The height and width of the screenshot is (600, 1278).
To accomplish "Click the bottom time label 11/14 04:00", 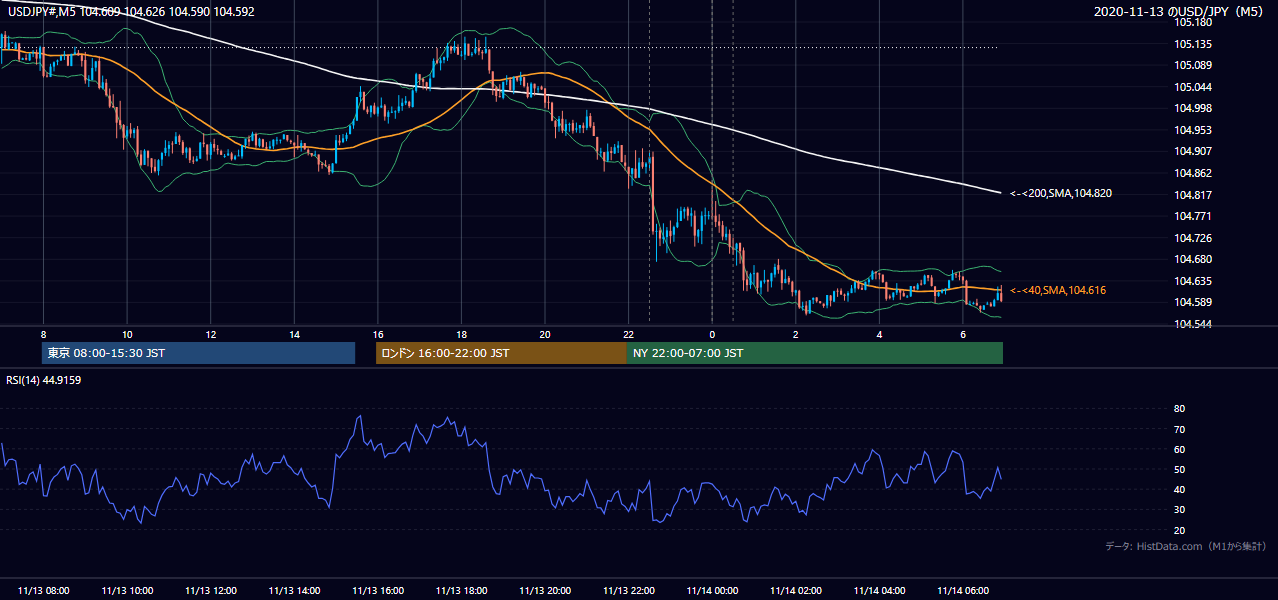I will point(879,591).
